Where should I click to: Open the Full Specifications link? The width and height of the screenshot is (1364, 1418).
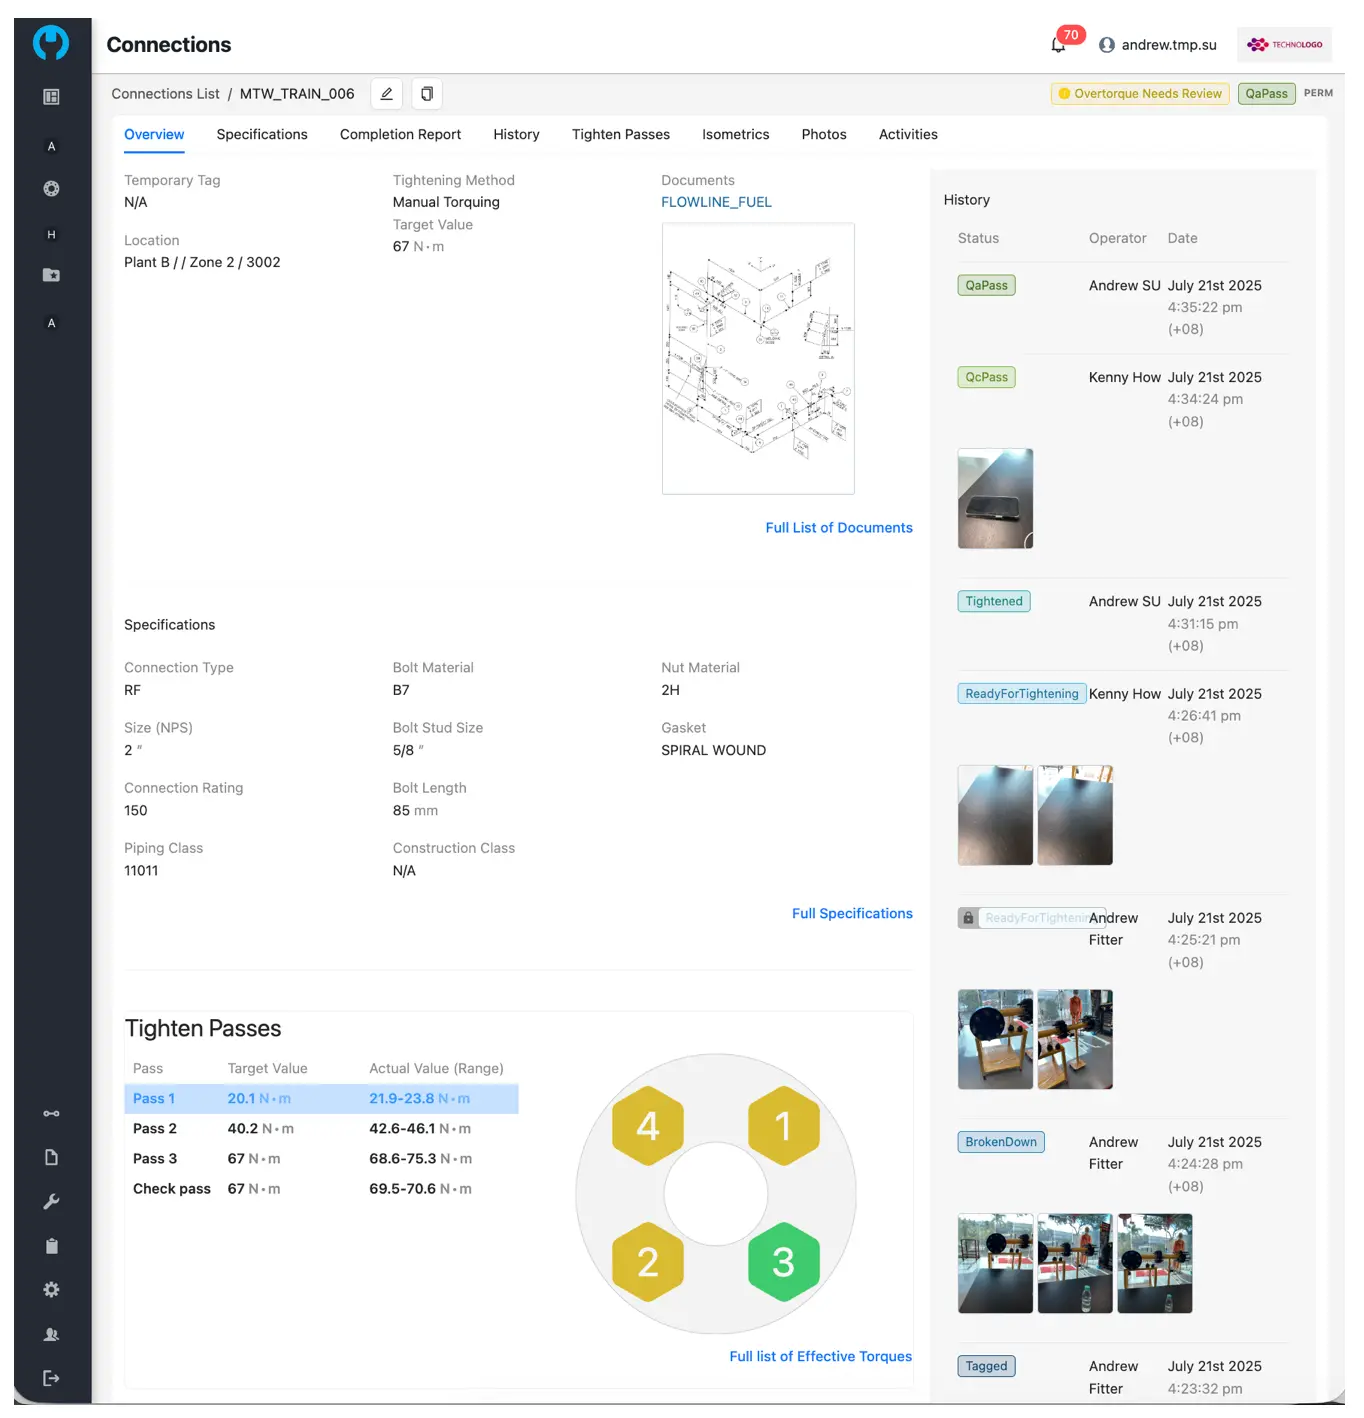point(851,914)
